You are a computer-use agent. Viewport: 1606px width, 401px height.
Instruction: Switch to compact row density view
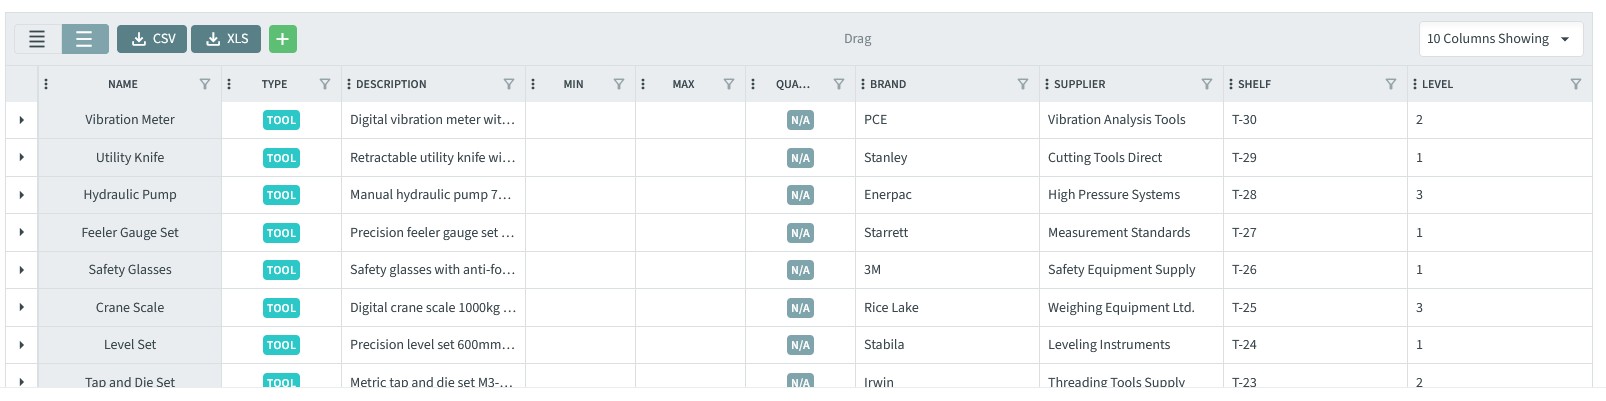pyautogui.click(x=37, y=39)
